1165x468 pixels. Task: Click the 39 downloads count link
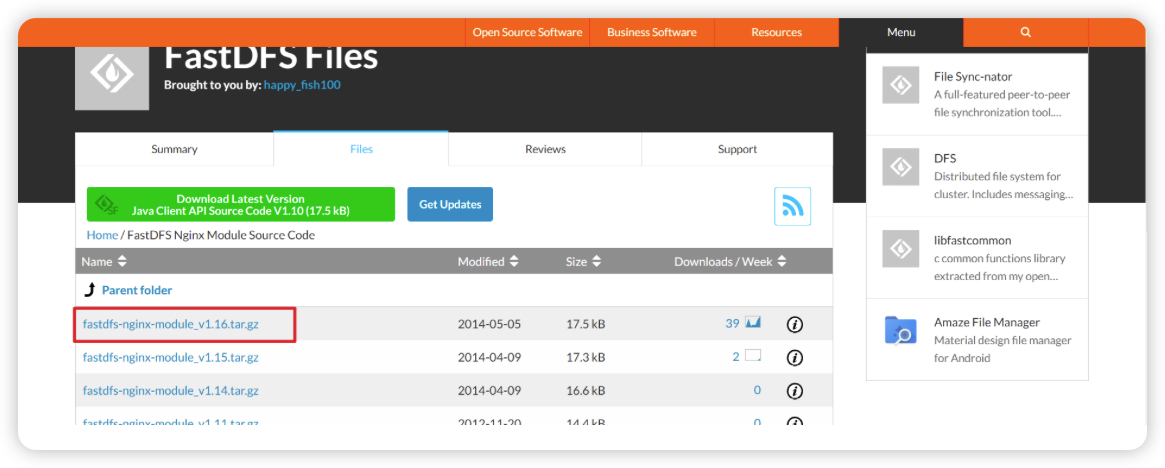(x=733, y=323)
